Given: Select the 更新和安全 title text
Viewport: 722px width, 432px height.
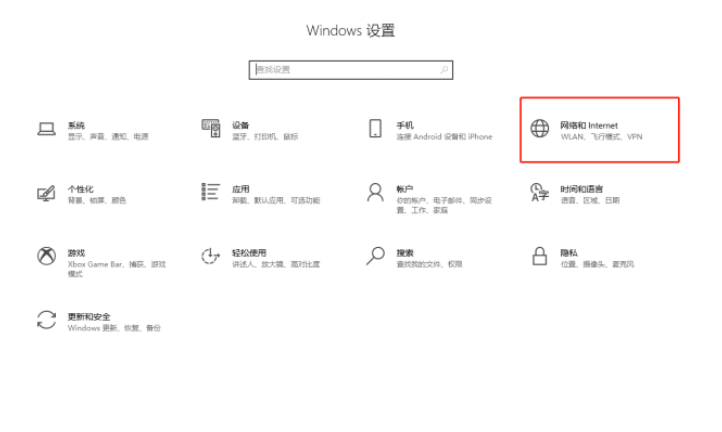Looking at the screenshot, I should point(89,316).
